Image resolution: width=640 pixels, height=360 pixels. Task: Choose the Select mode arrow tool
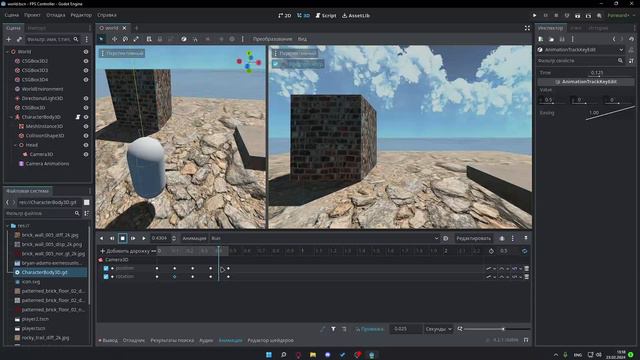click(x=102, y=39)
